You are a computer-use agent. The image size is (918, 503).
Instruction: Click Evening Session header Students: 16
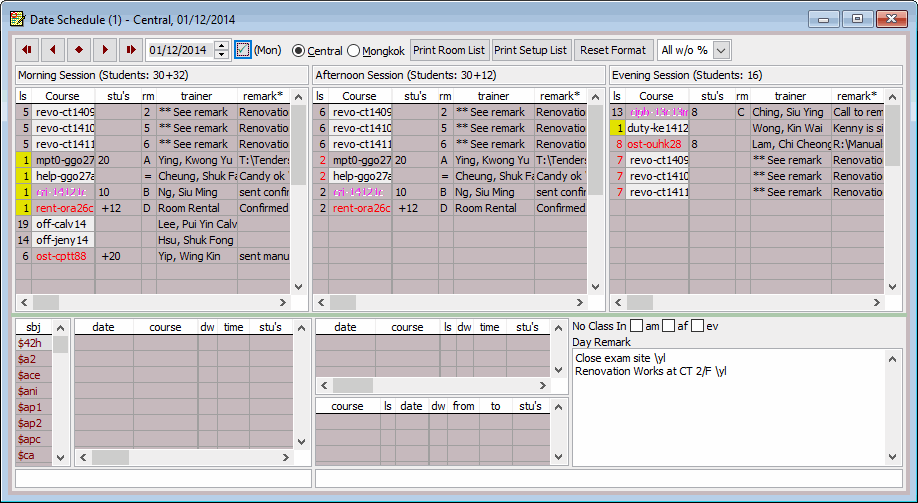(756, 75)
